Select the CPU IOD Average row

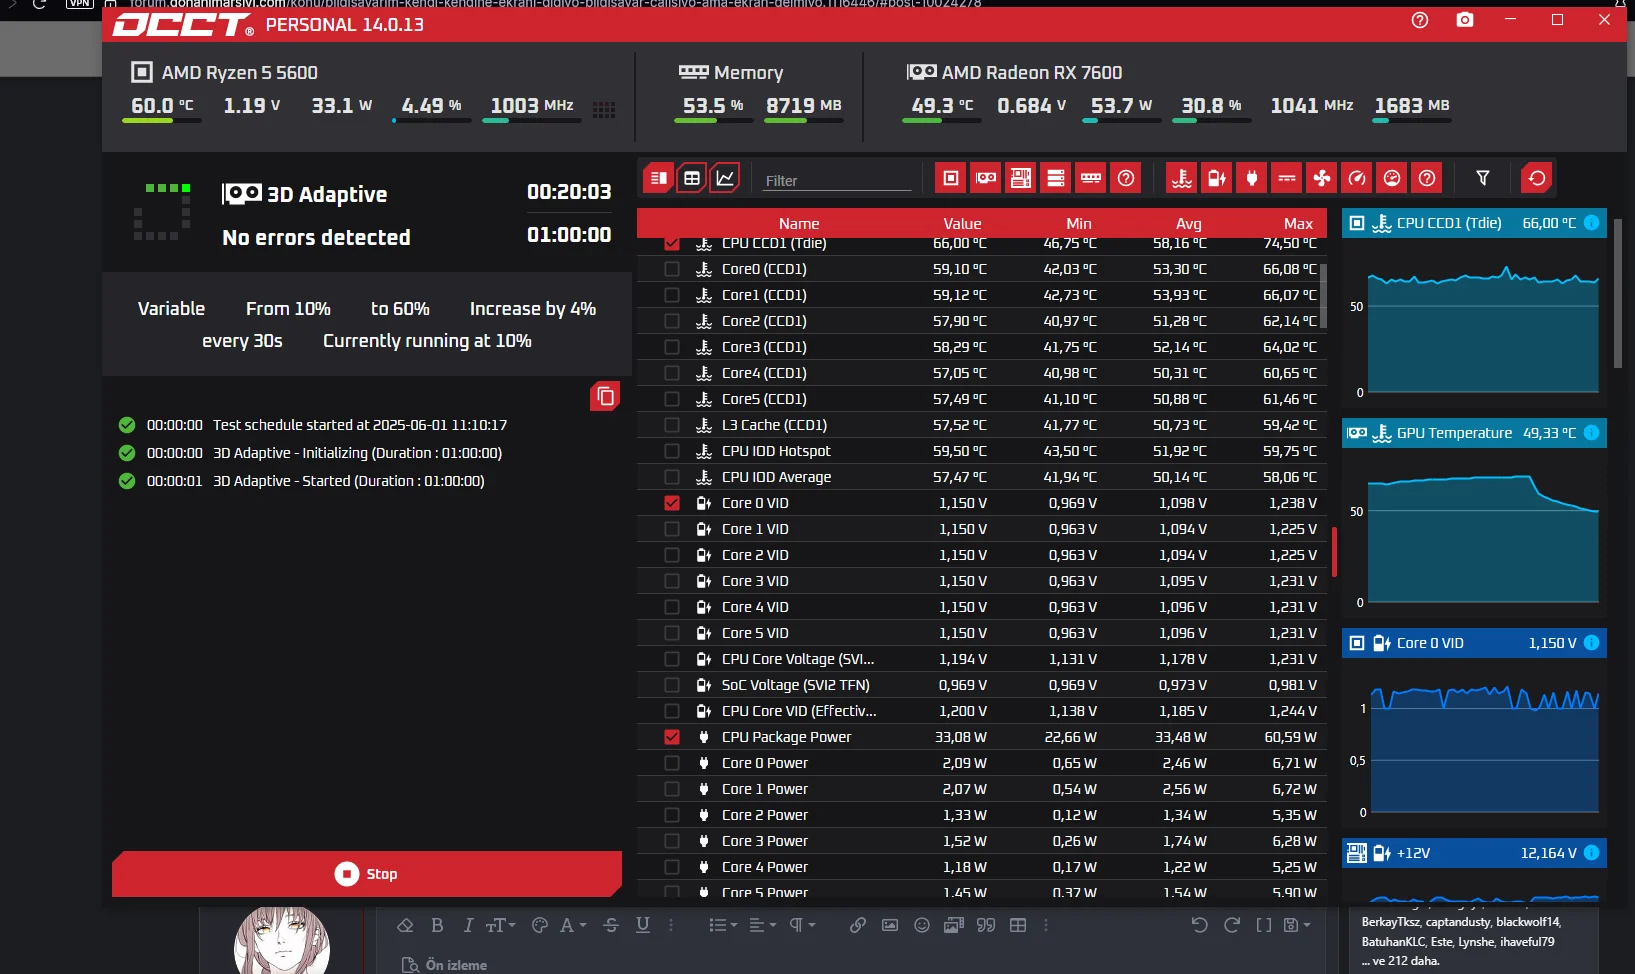tap(982, 477)
